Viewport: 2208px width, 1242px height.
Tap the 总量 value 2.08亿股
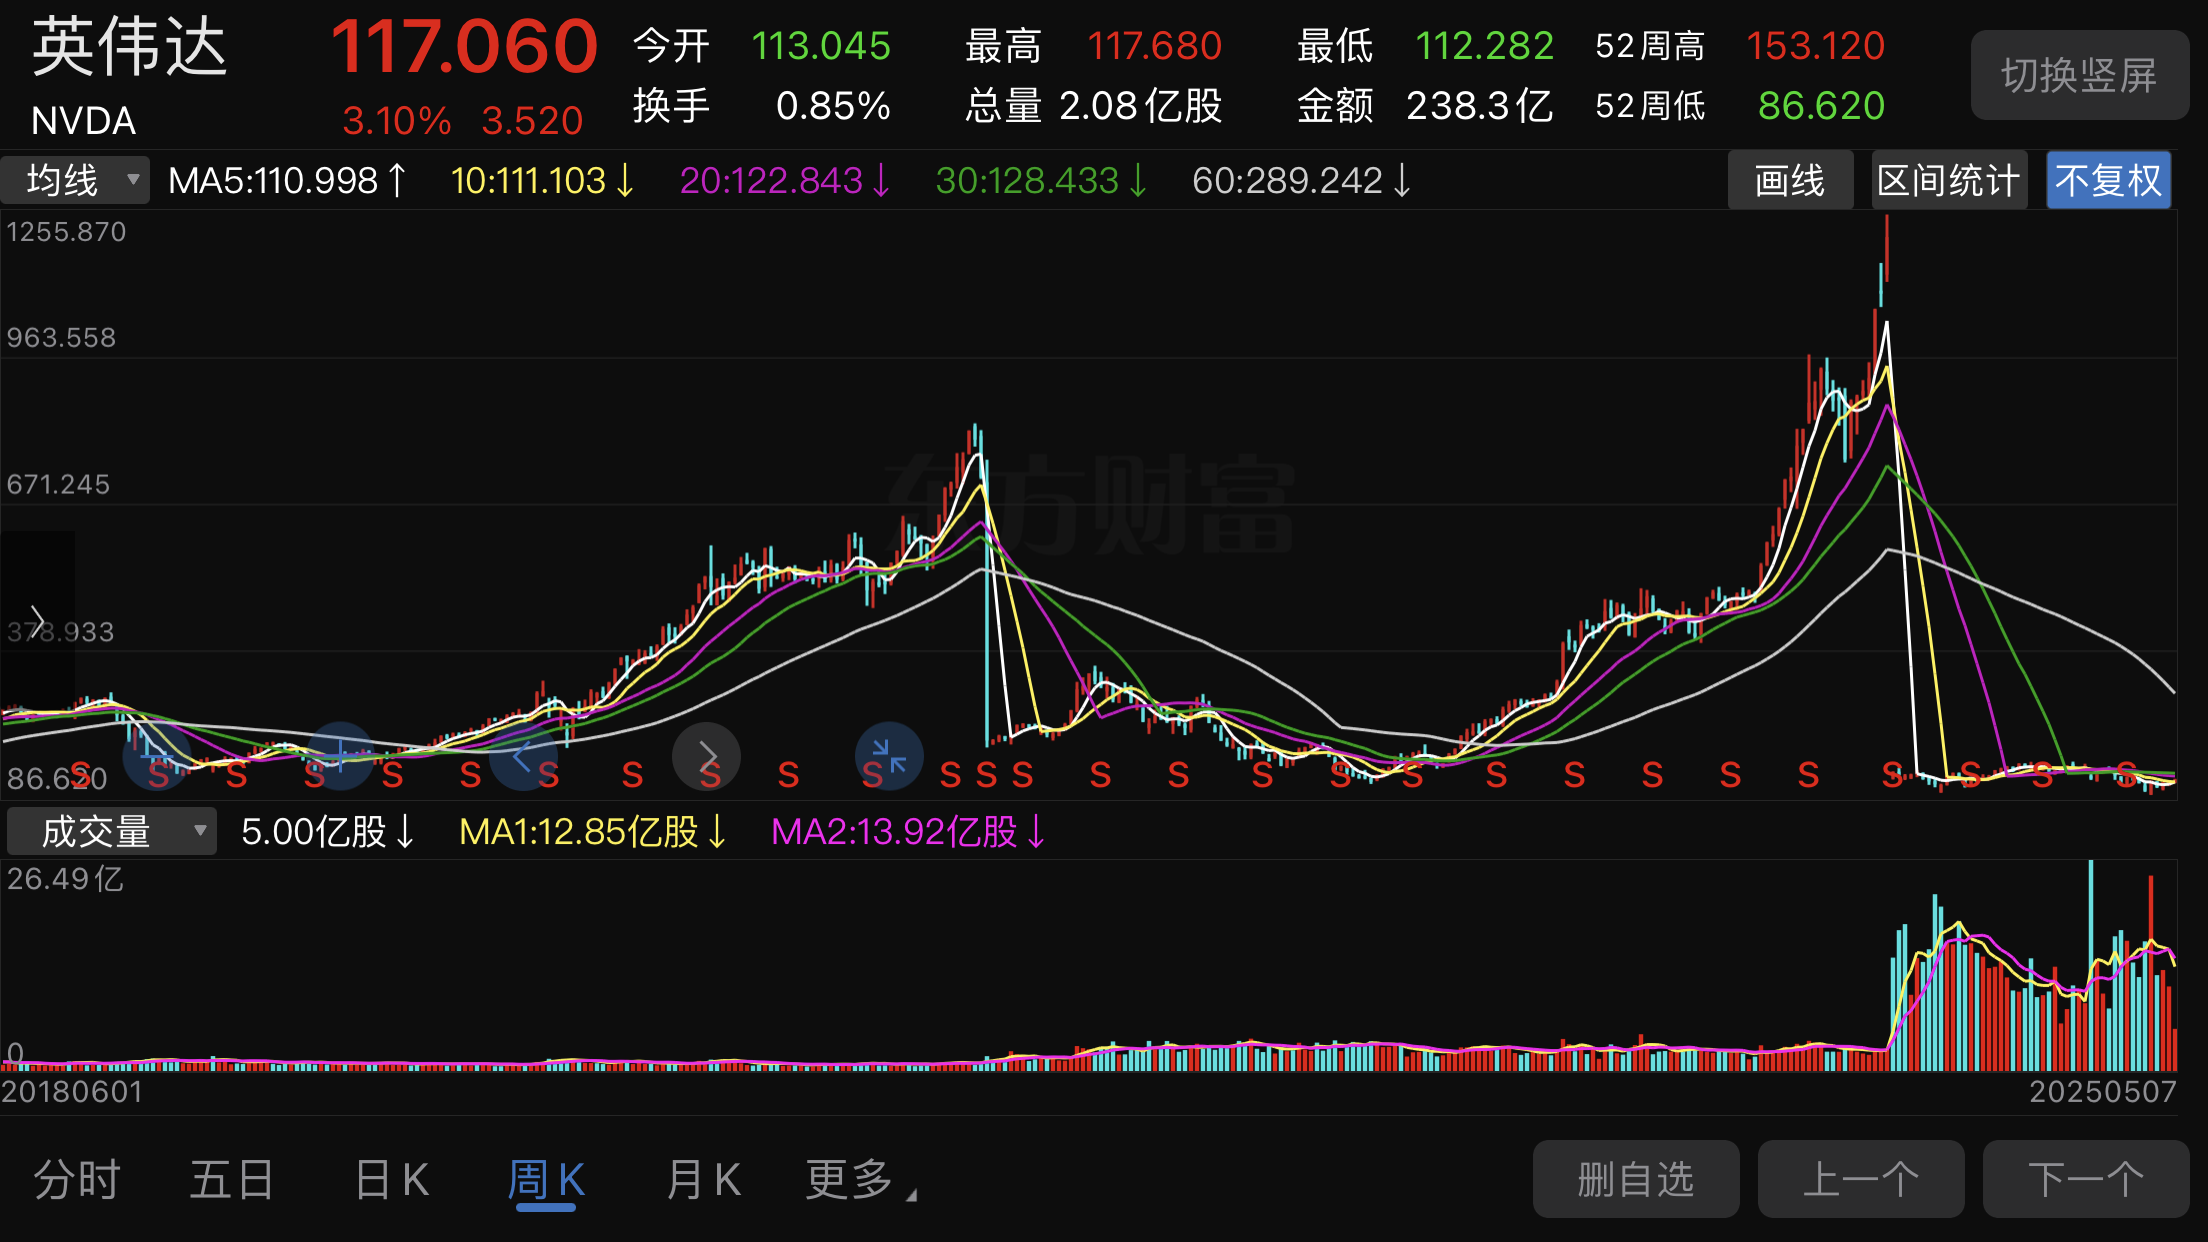[x=1141, y=106]
